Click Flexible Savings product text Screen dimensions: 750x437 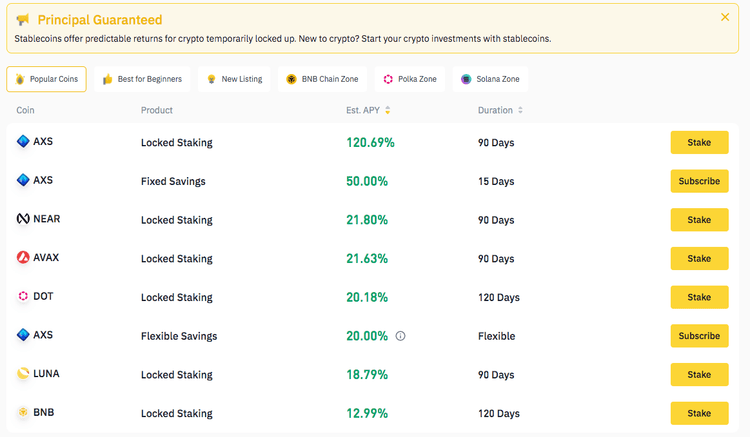(x=179, y=336)
